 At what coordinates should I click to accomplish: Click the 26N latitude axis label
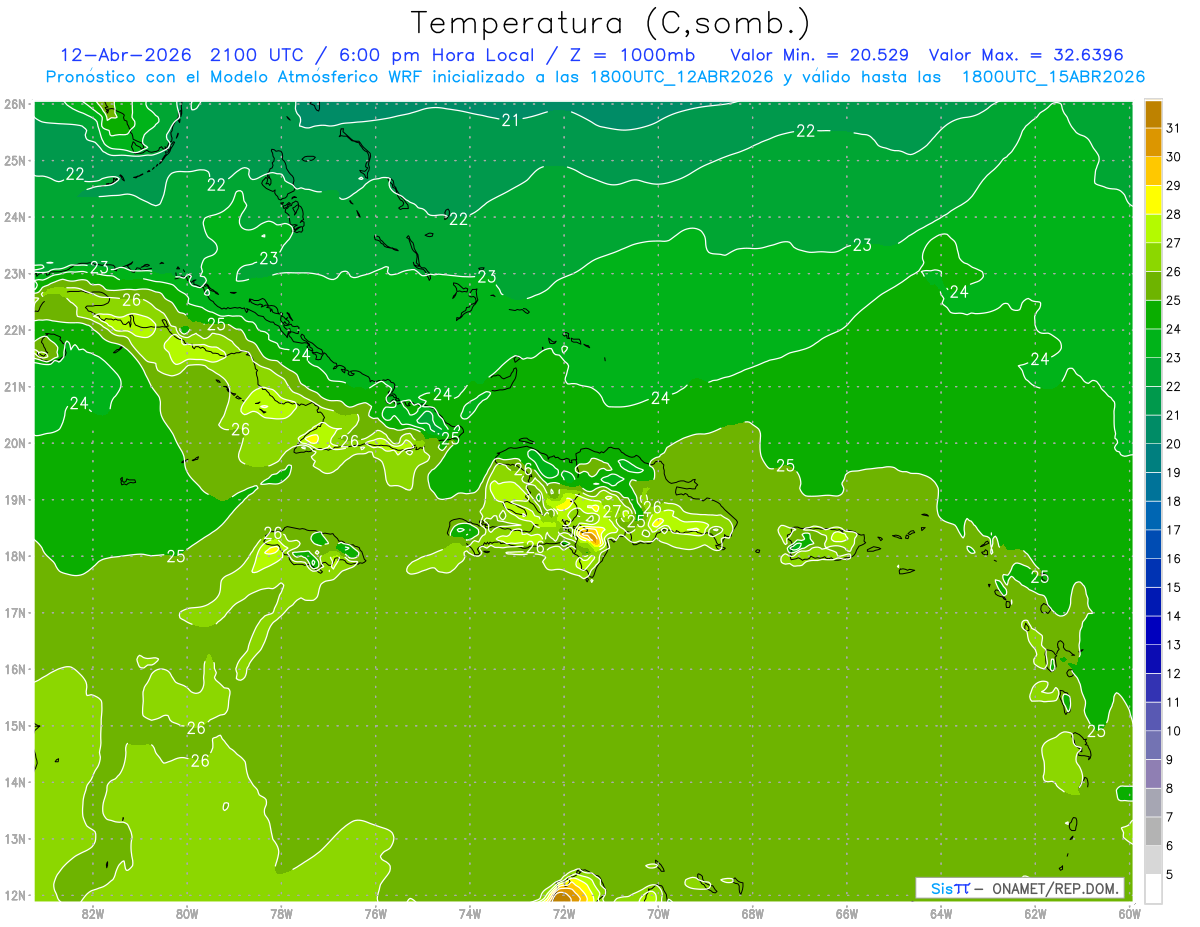14,104
